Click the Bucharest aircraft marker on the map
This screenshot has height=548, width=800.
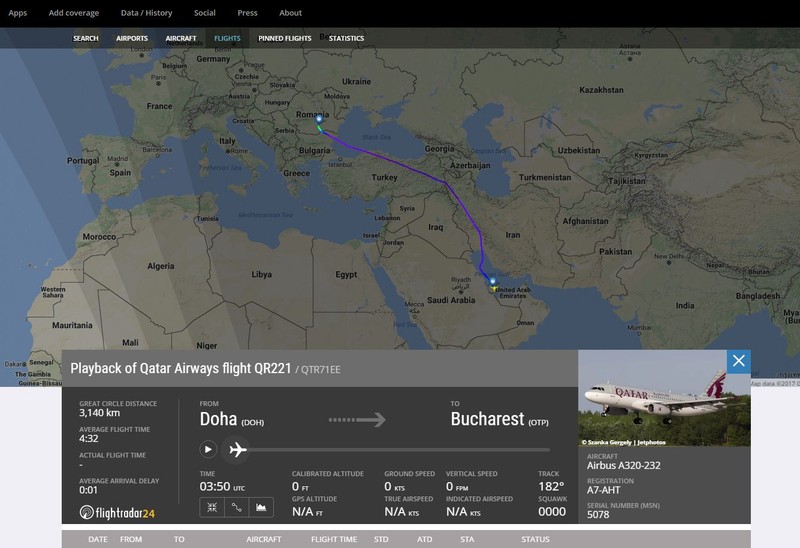[319, 119]
